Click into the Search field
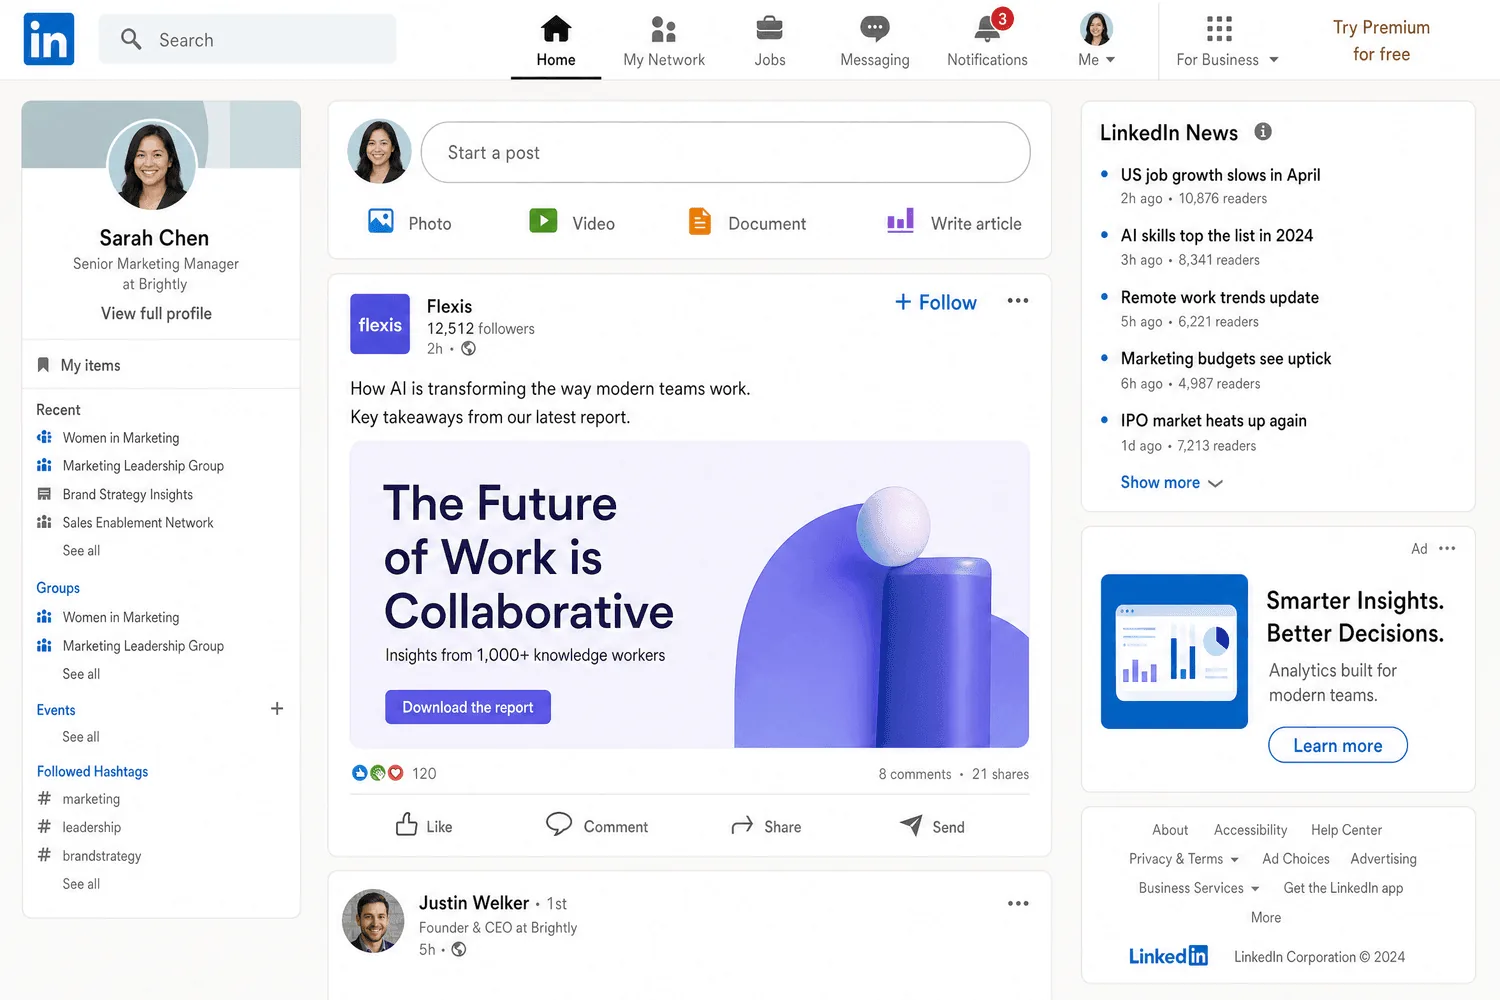The width and height of the screenshot is (1500, 1000). (247, 39)
